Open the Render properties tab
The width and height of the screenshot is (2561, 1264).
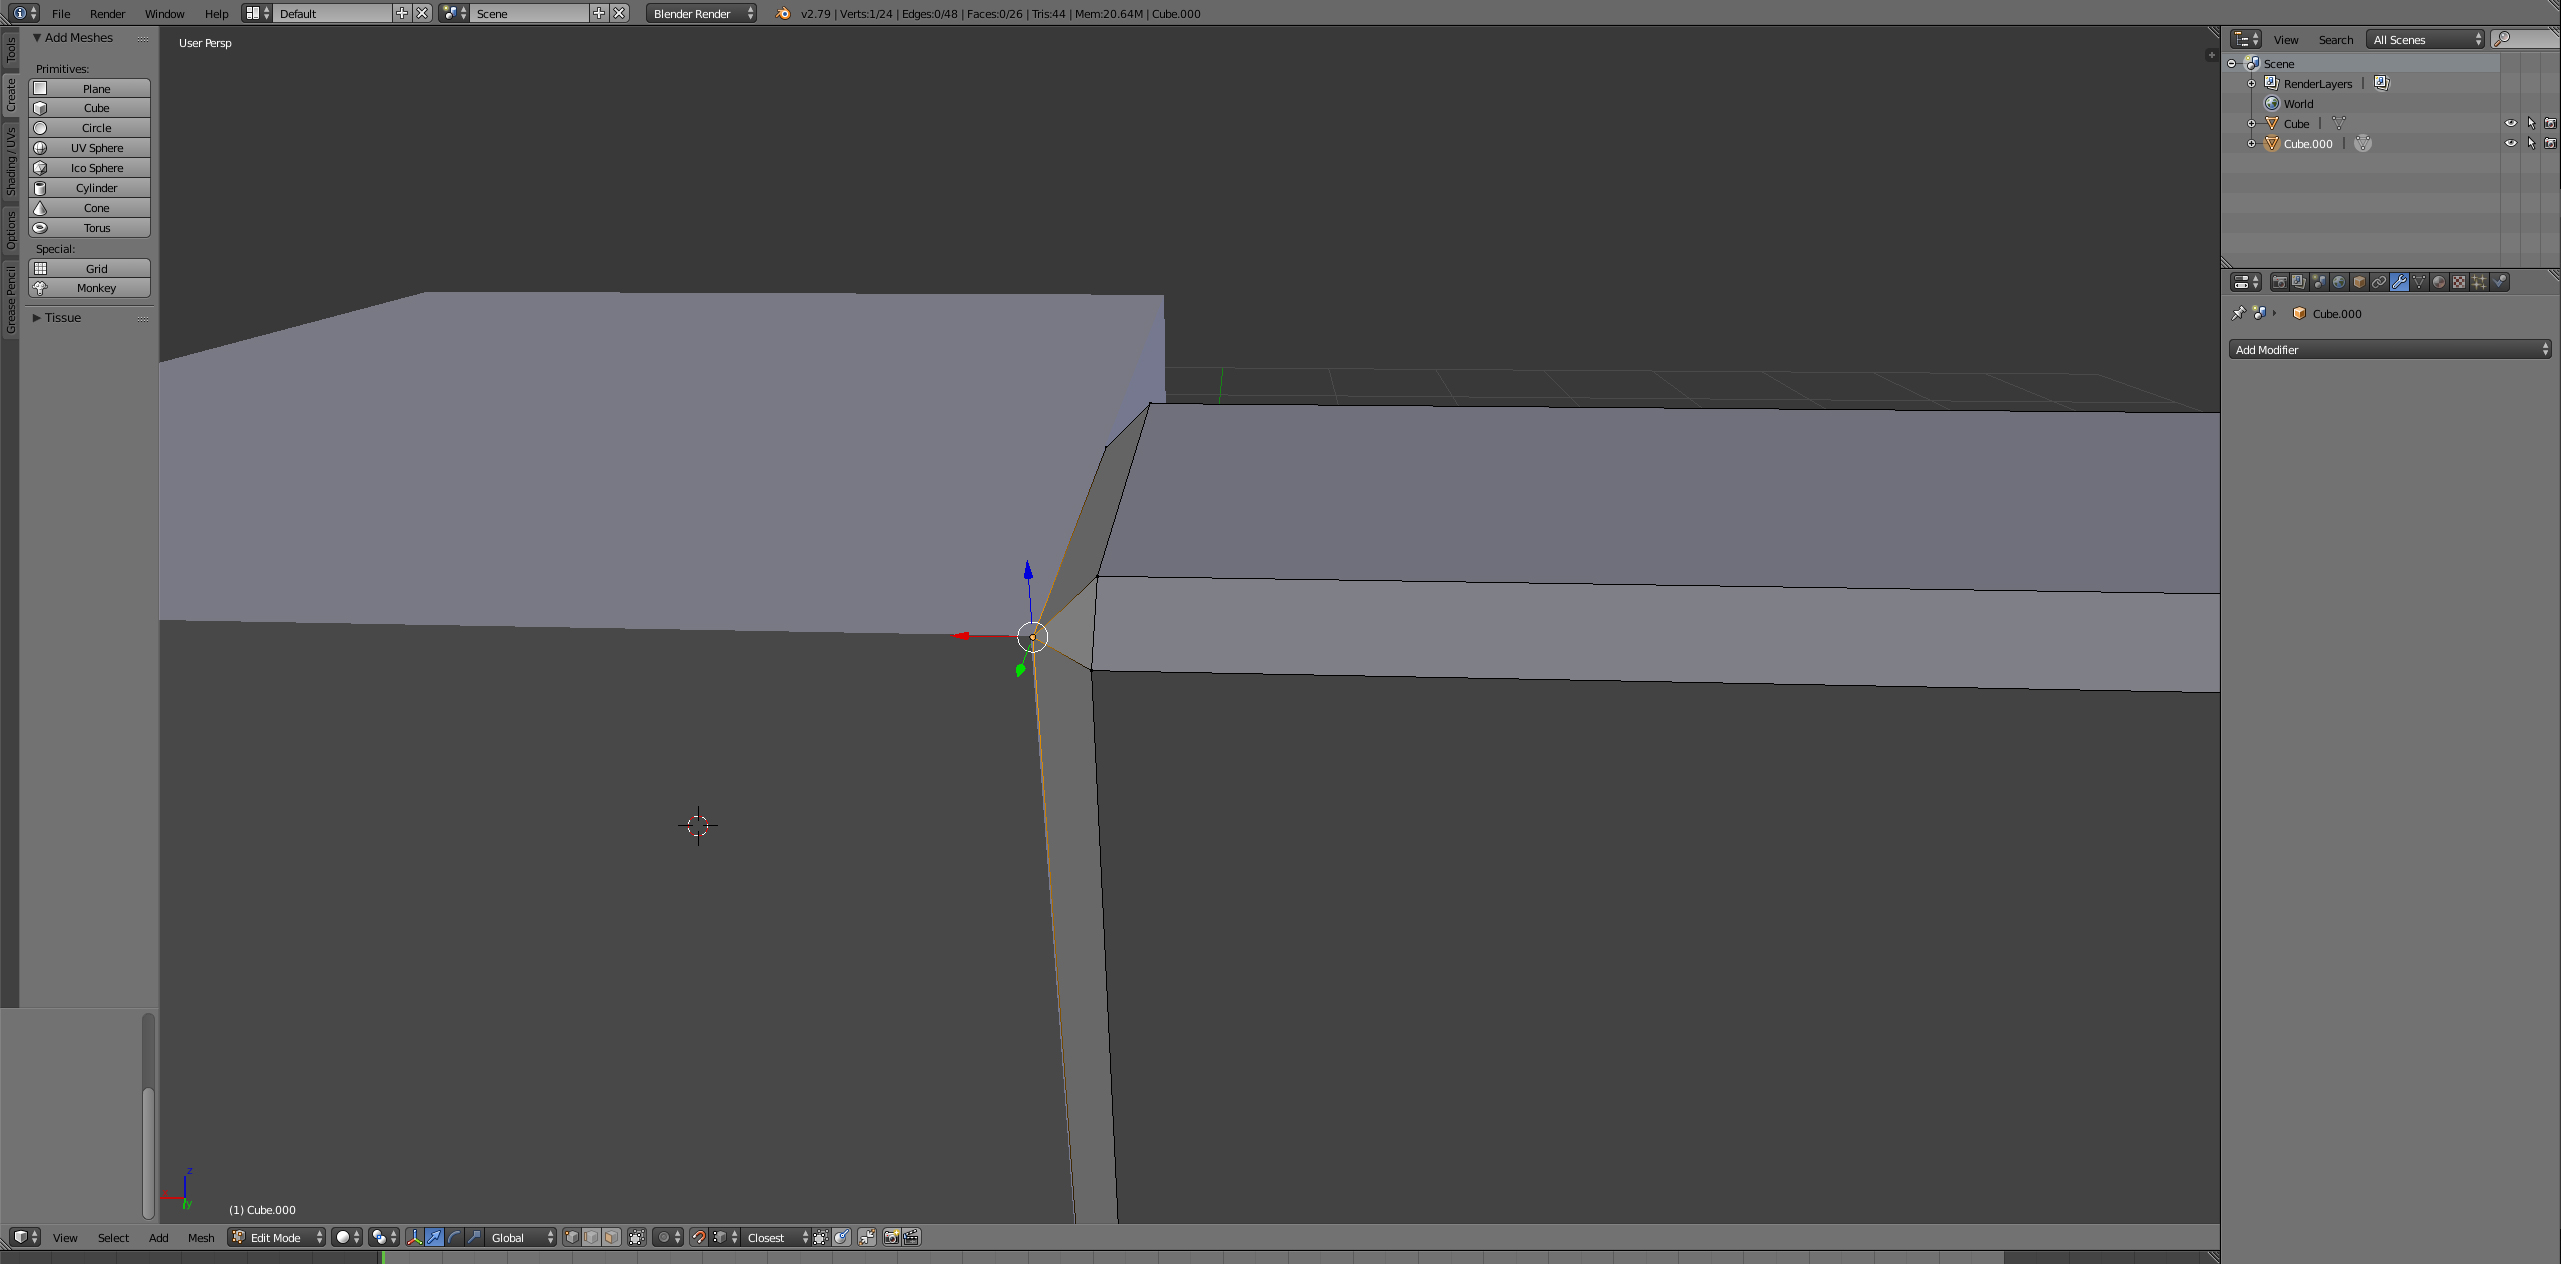[x=2279, y=282]
